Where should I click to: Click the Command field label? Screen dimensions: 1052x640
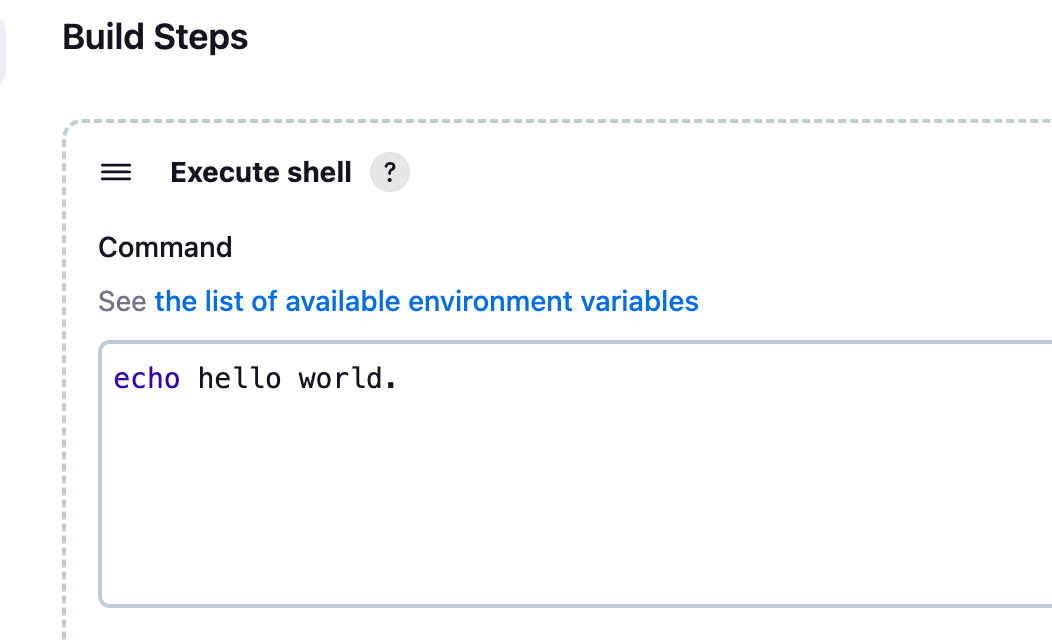[165, 247]
